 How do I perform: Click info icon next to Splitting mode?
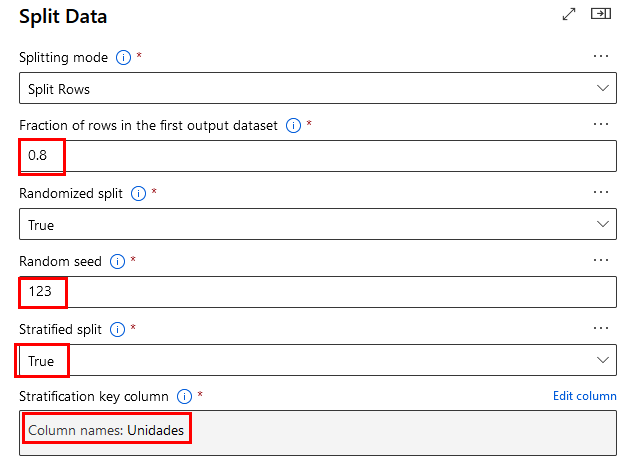(124, 57)
